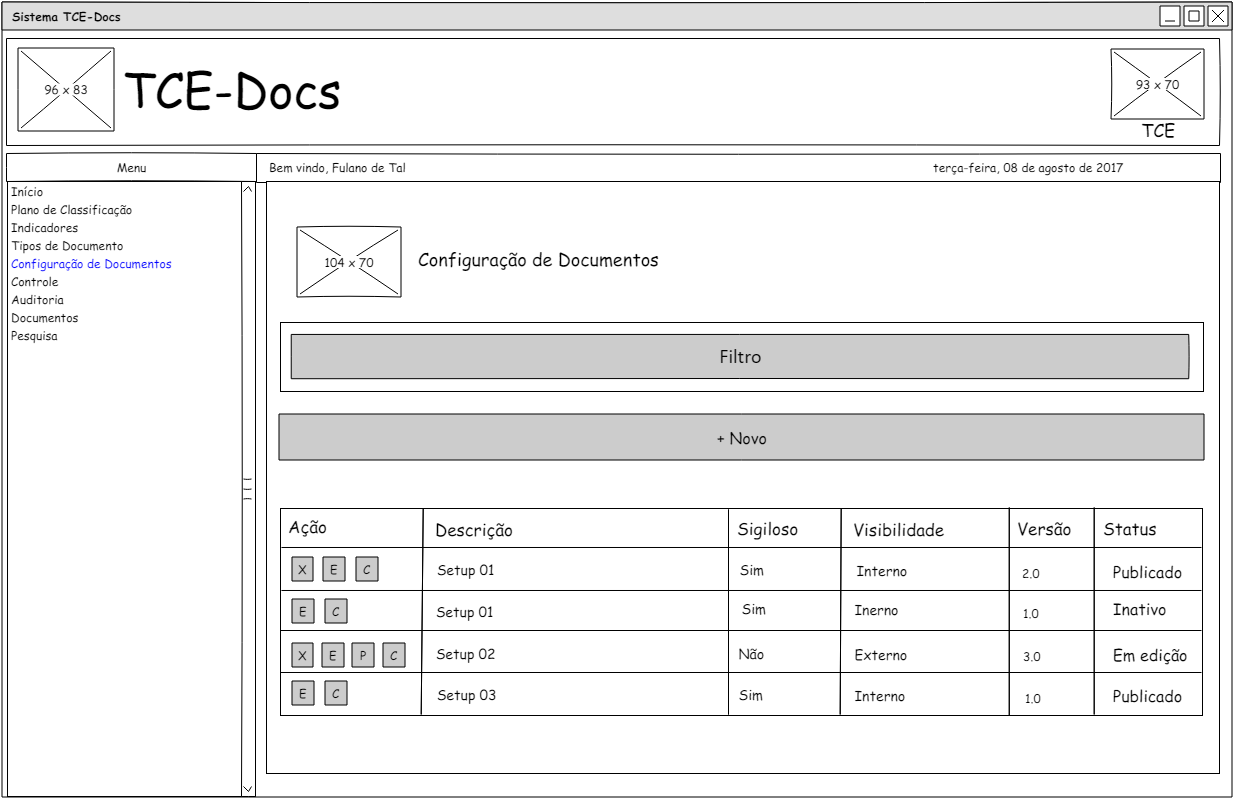Click the C button in the Setup 03 row
The height and width of the screenshot is (799, 1234).
[336, 694]
